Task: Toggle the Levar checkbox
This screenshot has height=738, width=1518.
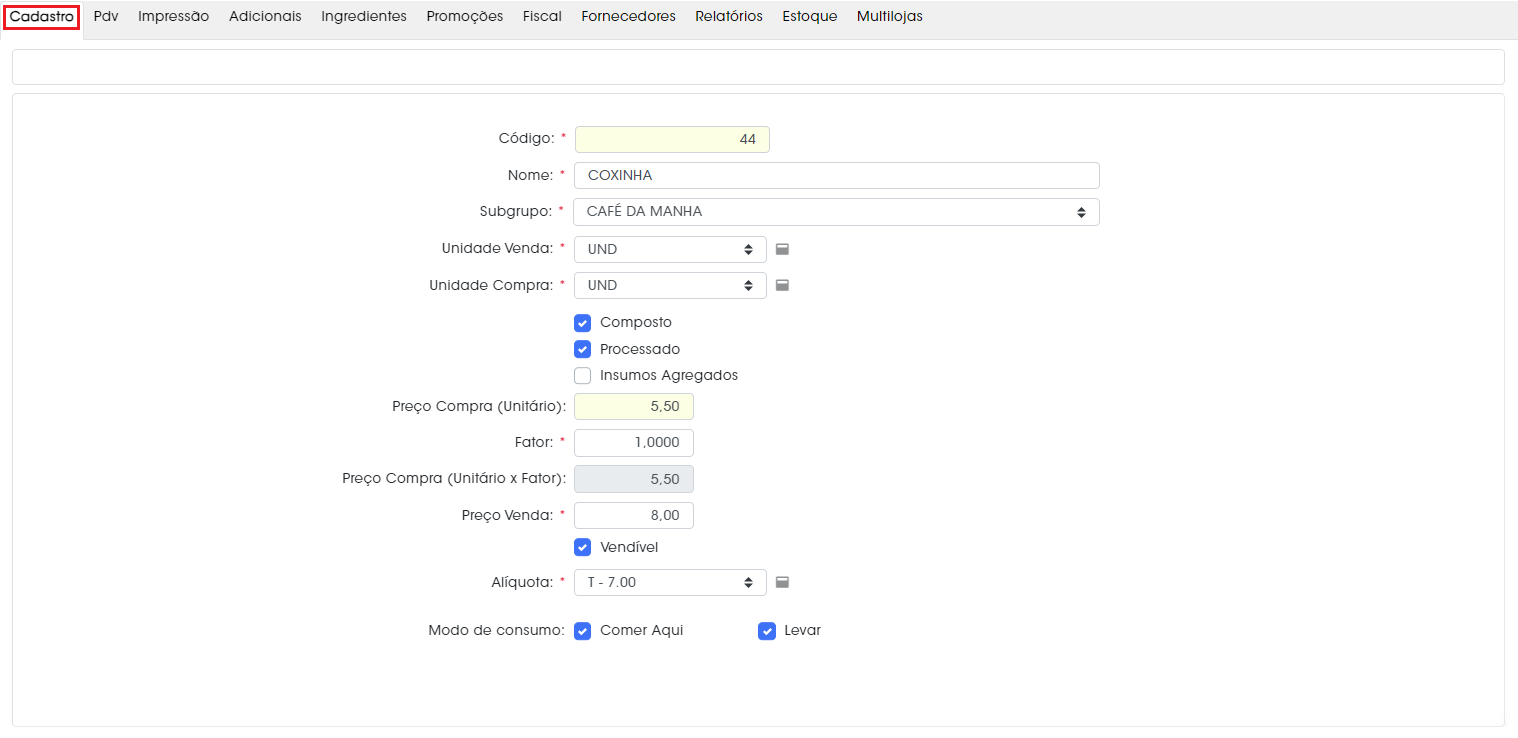Action: tap(767, 631)
